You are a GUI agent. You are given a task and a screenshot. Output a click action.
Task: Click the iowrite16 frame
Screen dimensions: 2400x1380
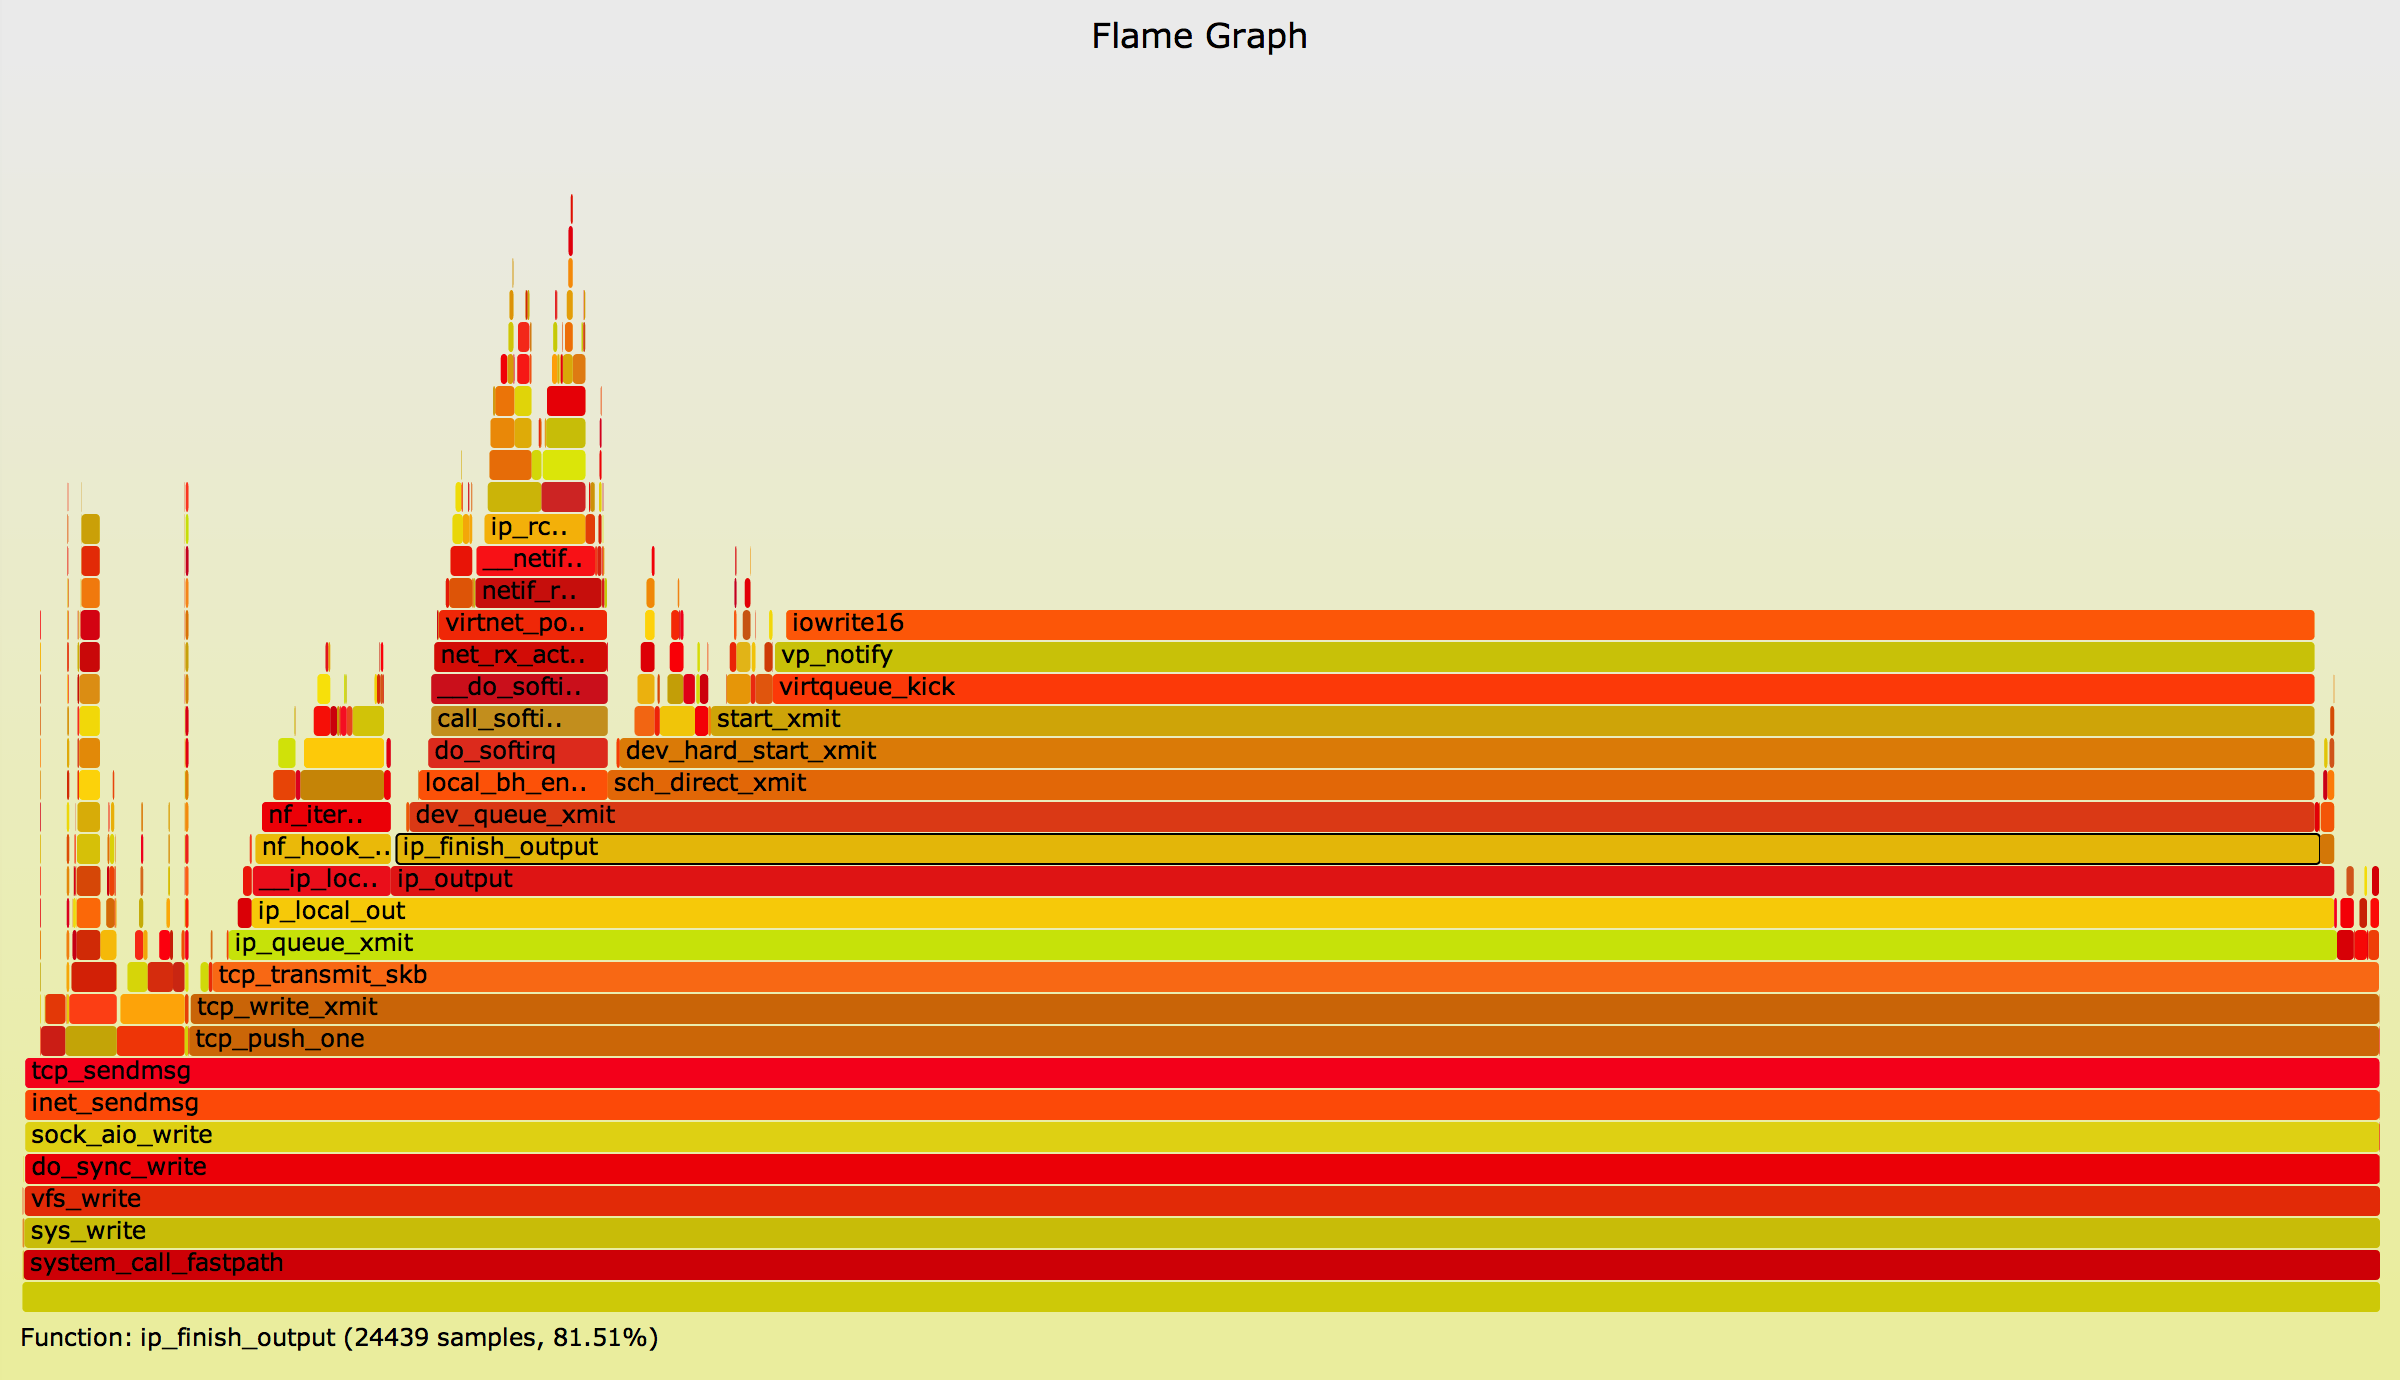click(1550, 624)
